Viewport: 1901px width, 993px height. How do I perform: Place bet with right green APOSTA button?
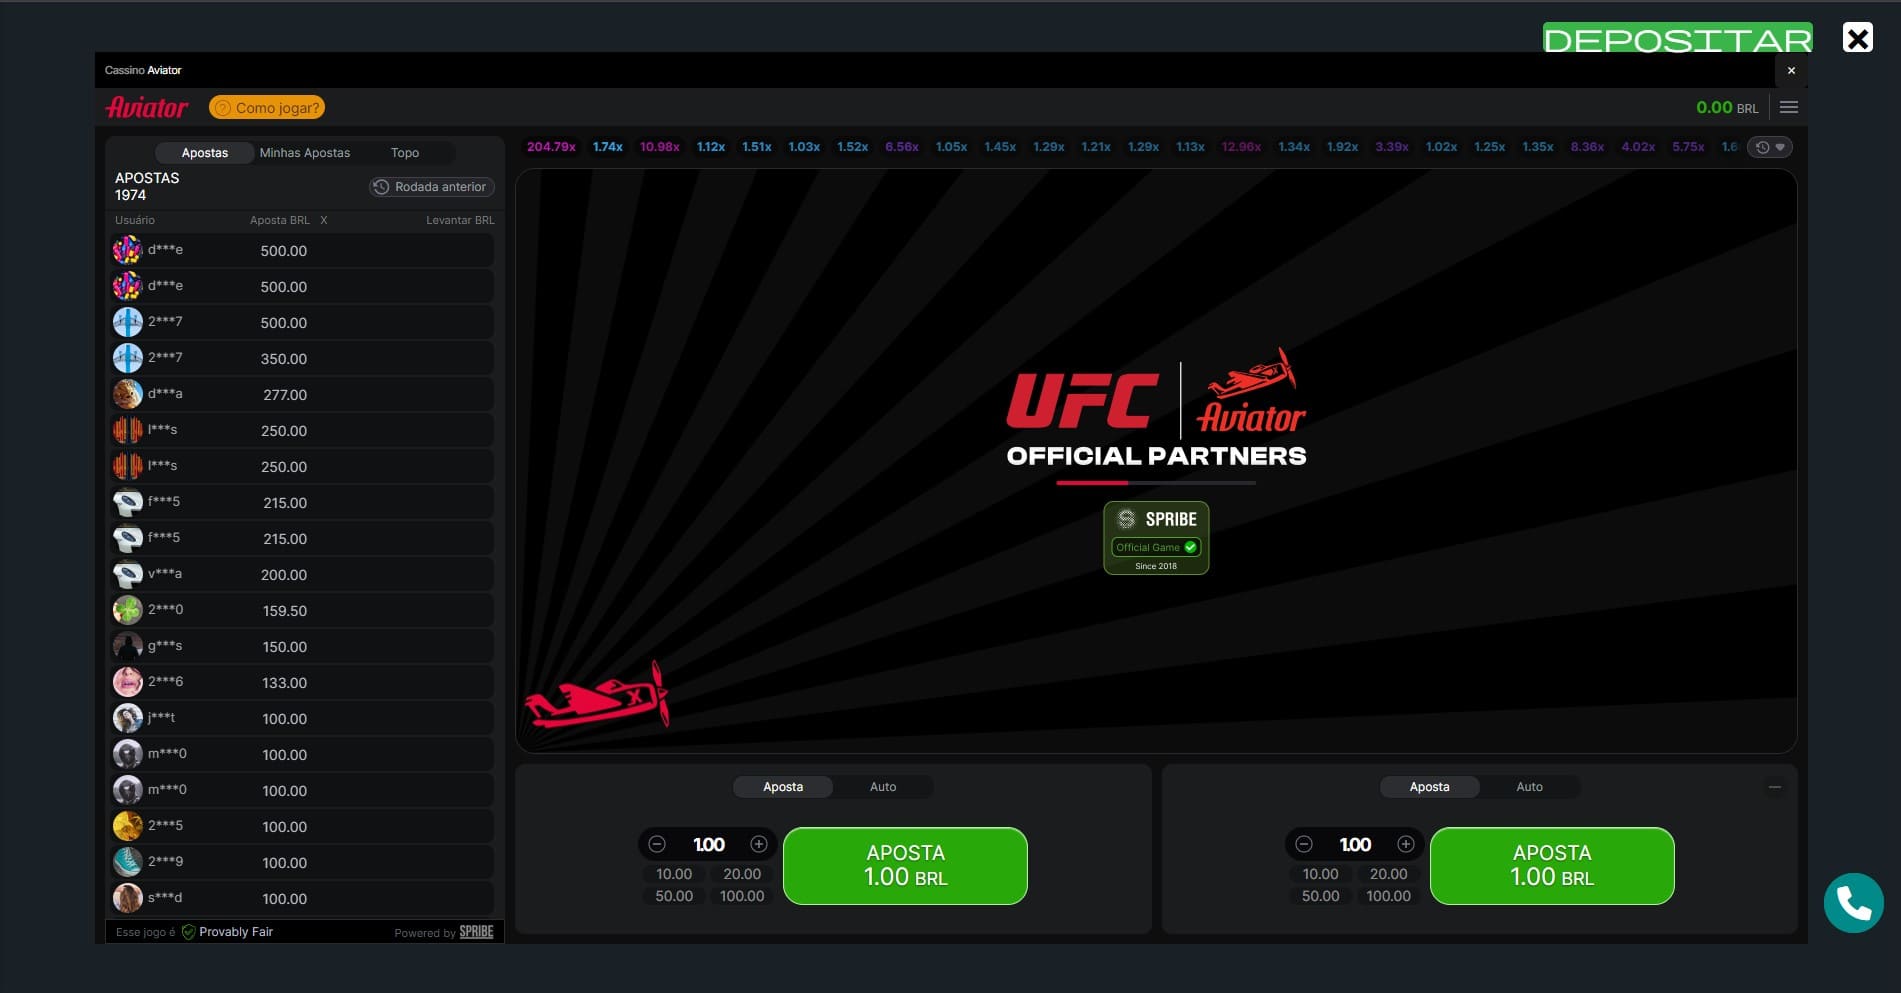pyautogui.click(x=1552, y=866)
